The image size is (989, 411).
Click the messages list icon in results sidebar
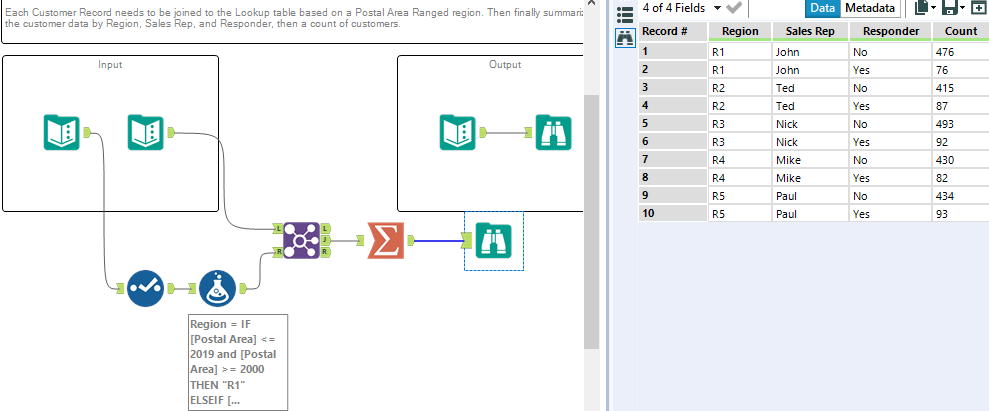(x=624, y=14)
